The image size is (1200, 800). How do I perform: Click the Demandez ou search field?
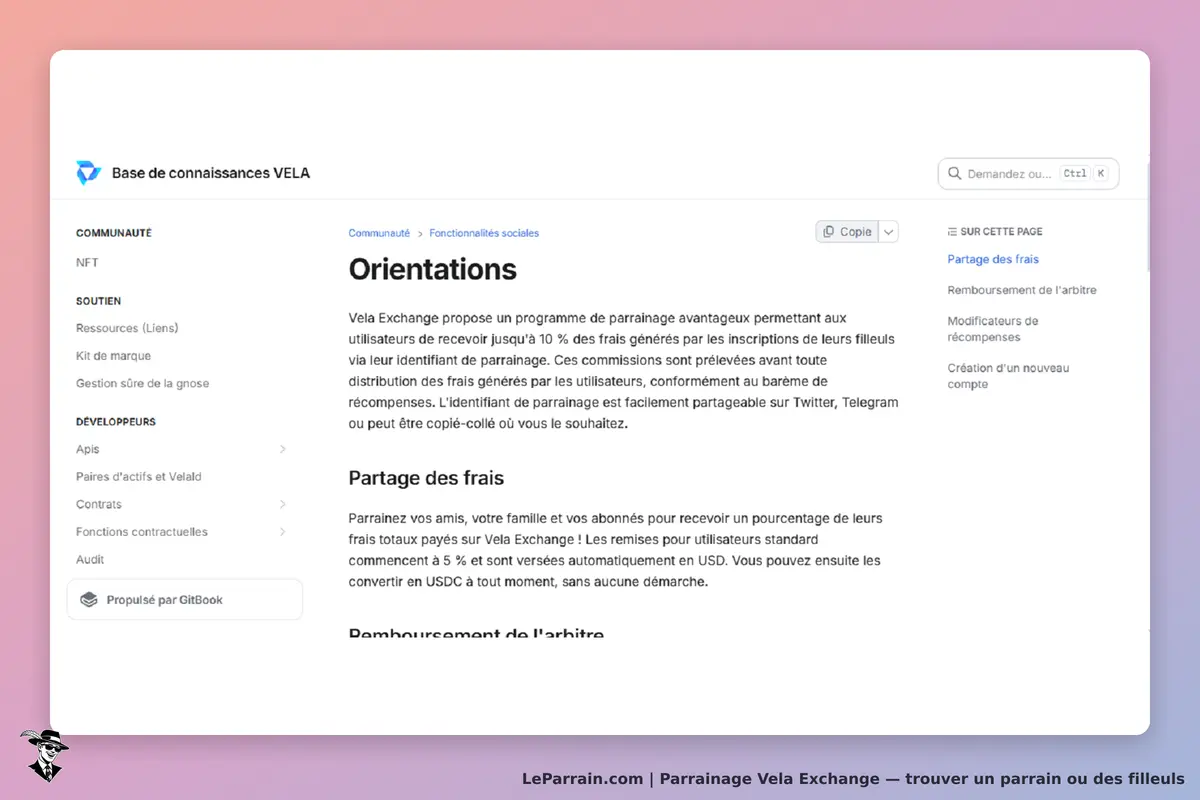[x=1028, y=174]
